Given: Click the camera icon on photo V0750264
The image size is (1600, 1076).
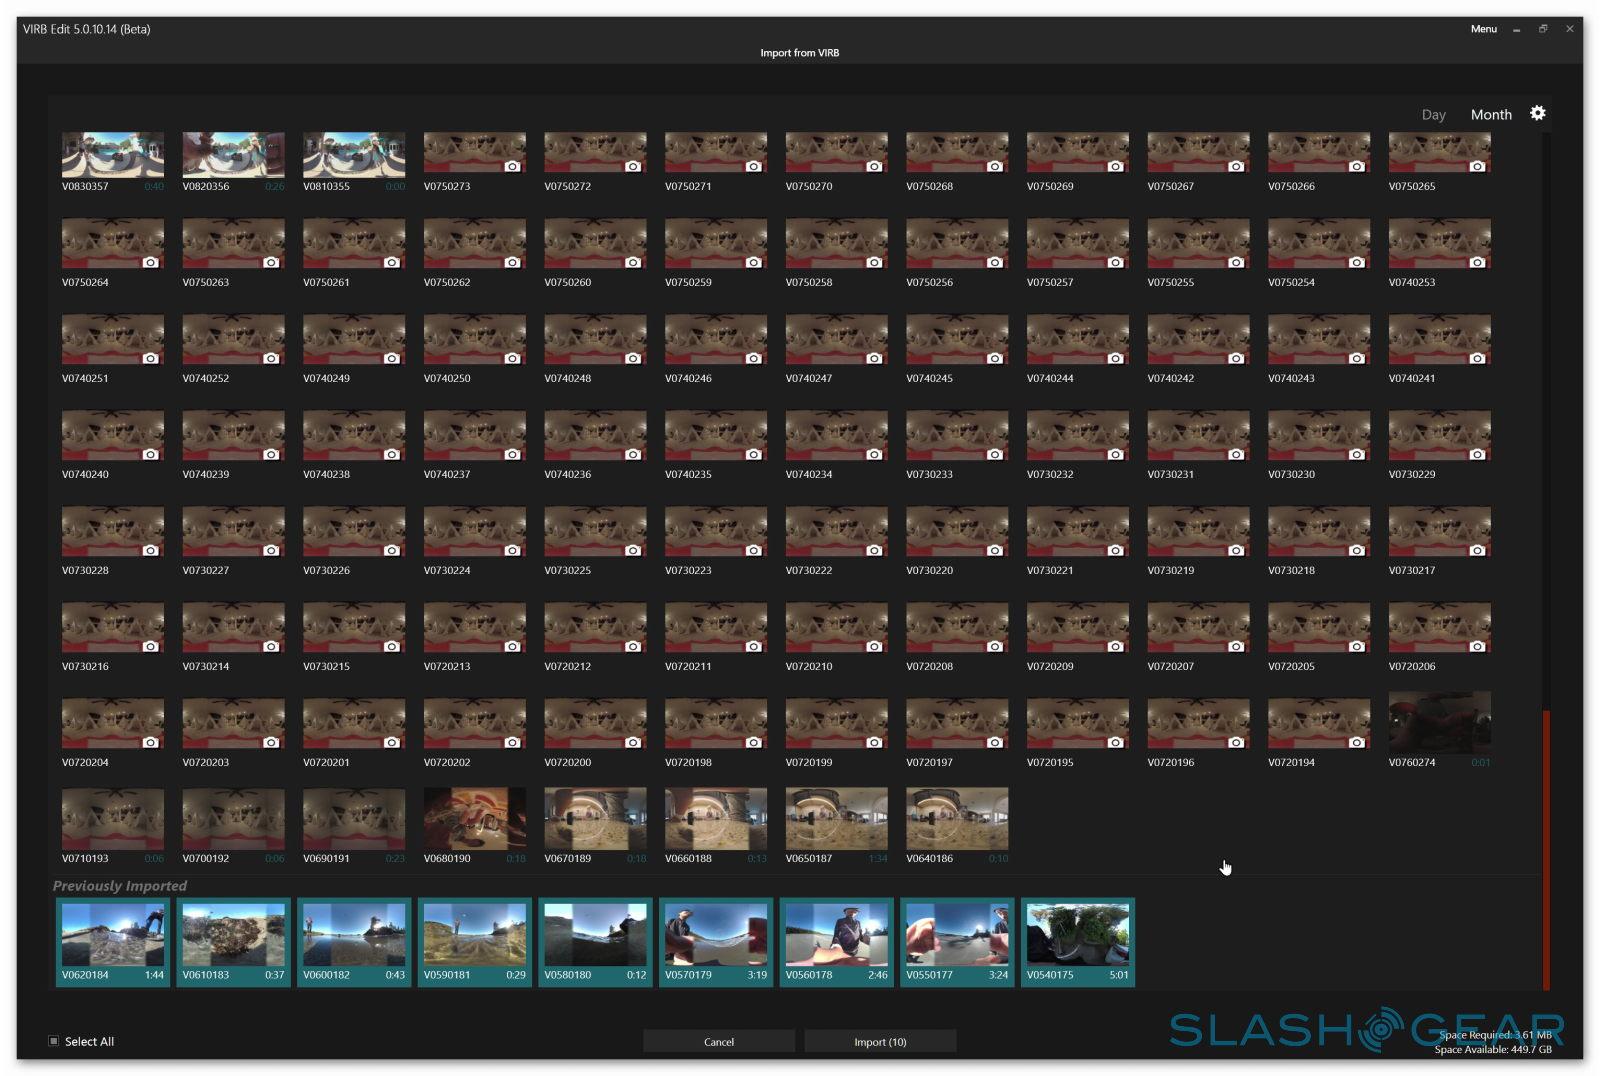Looking at the screenshot, I should point(150,262).
